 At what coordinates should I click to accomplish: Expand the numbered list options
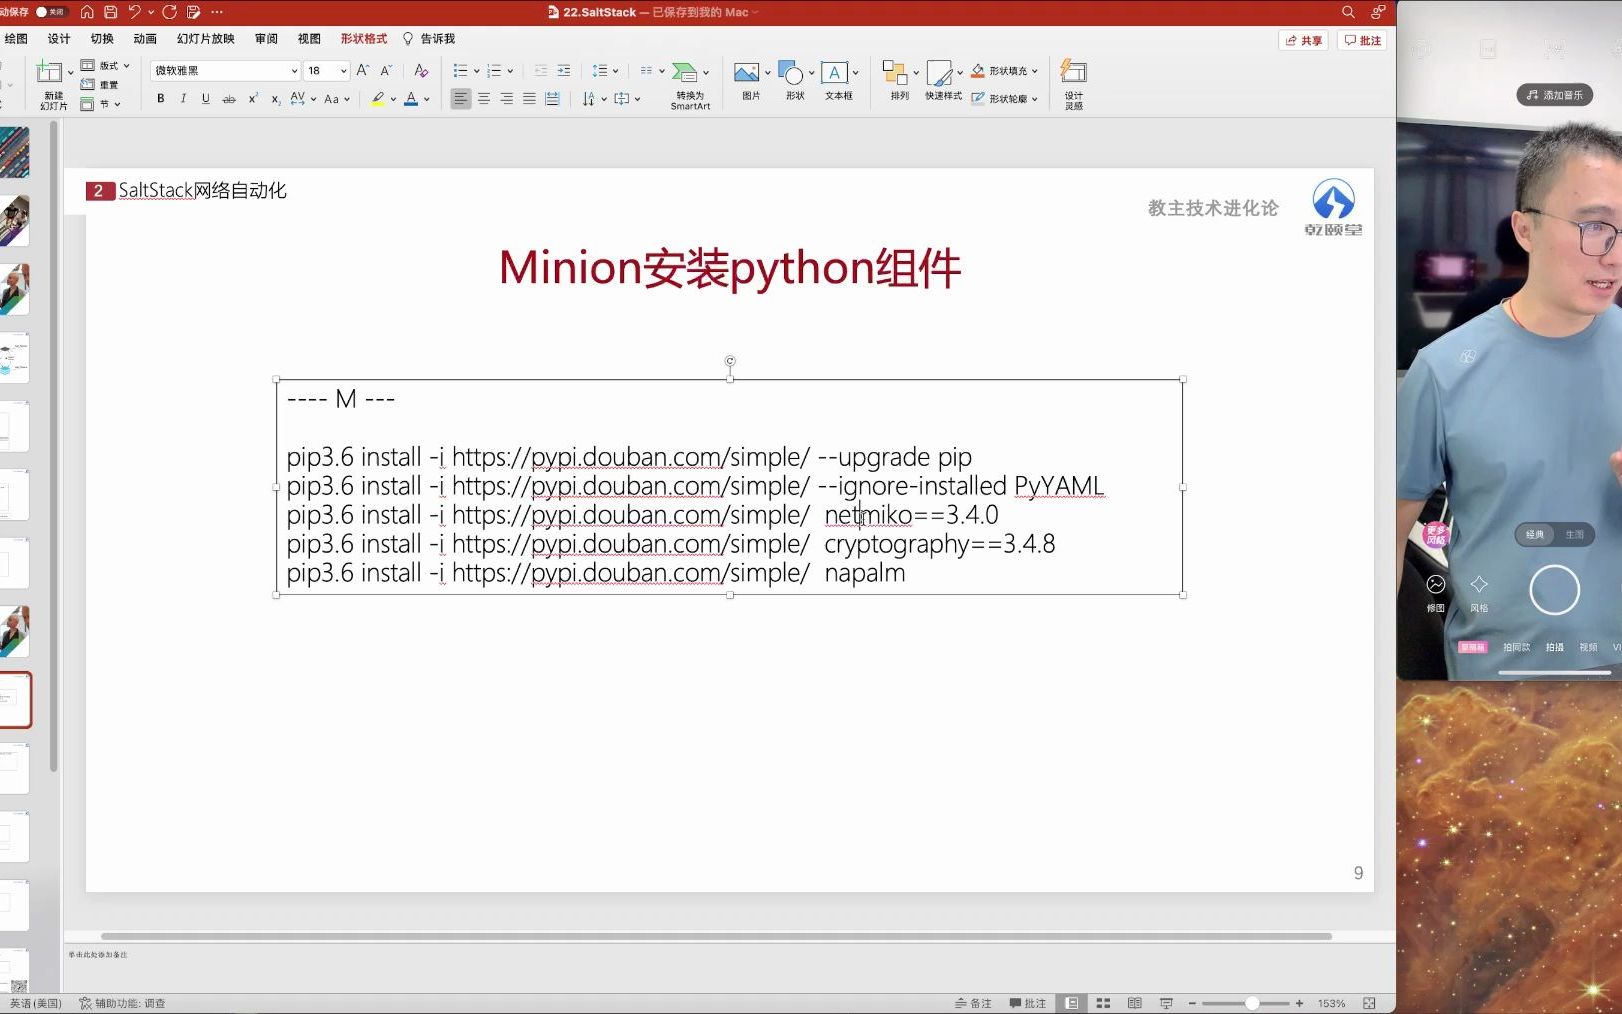[510, 71]
